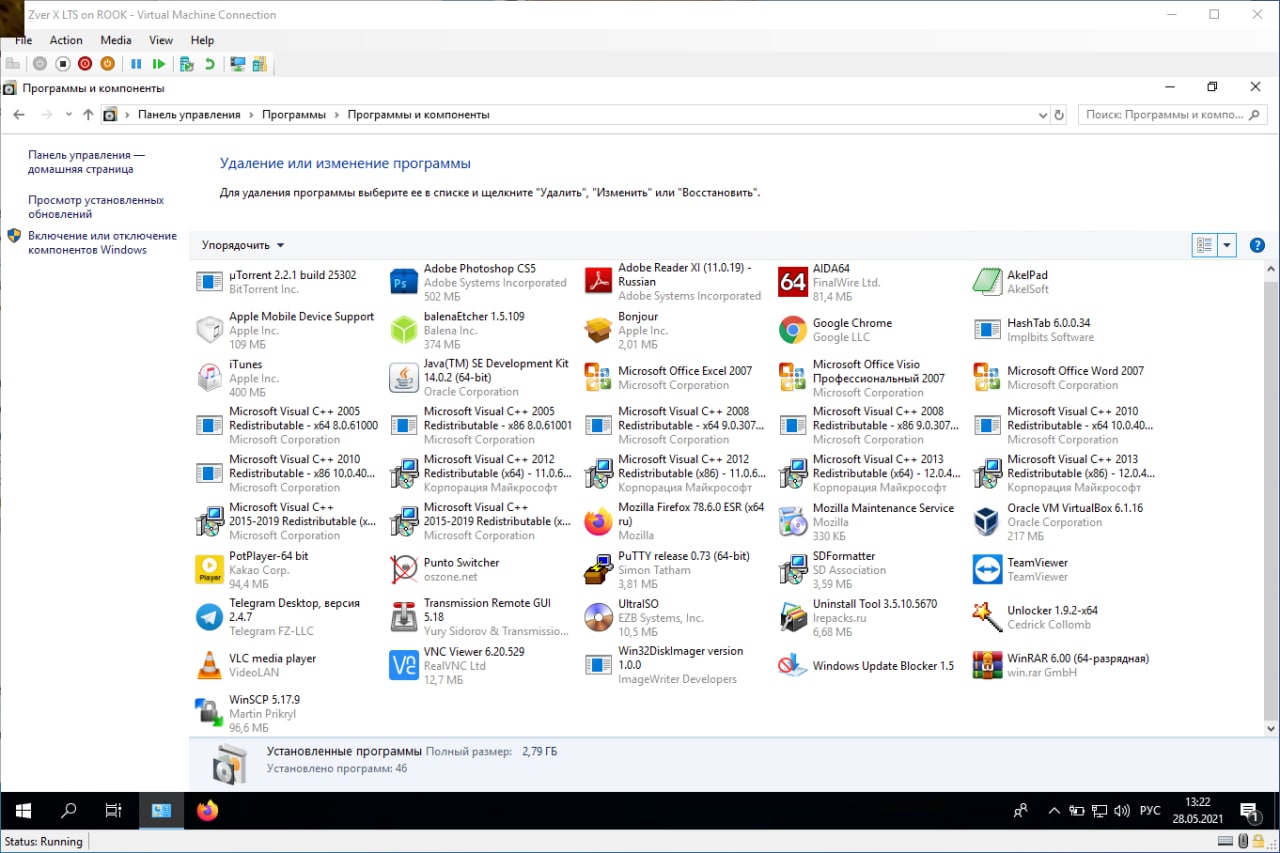Select the TeamViewer program icon
1280x853 pixels.
coord(987,570)
